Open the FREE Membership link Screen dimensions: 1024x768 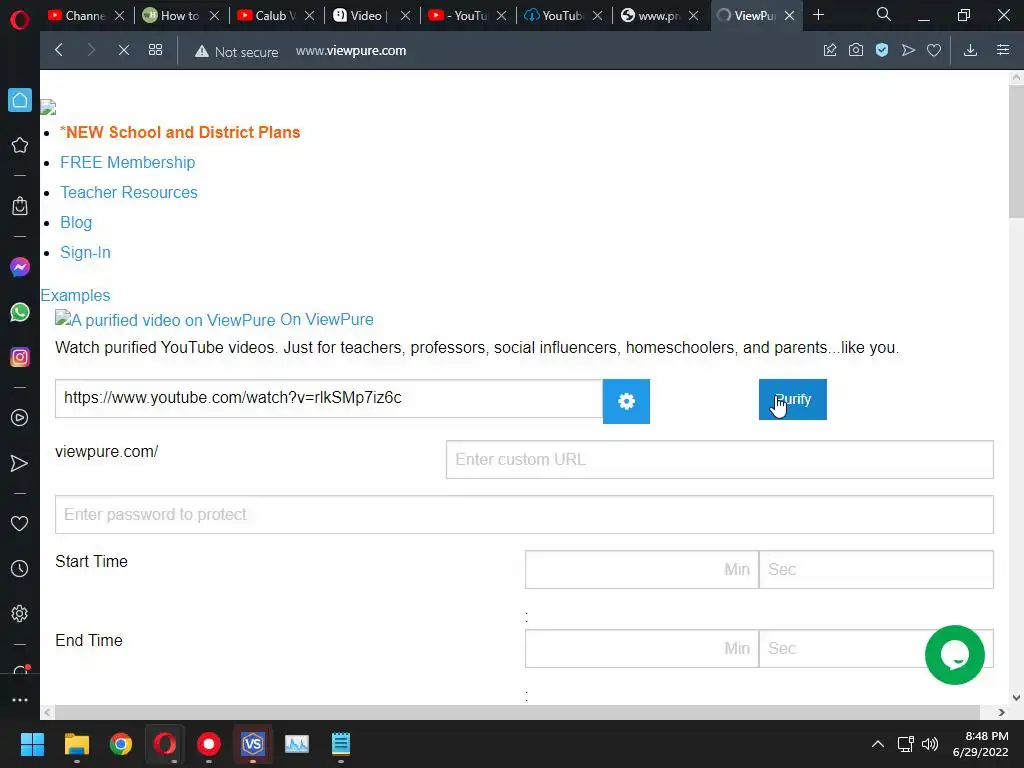pos(127,163)
